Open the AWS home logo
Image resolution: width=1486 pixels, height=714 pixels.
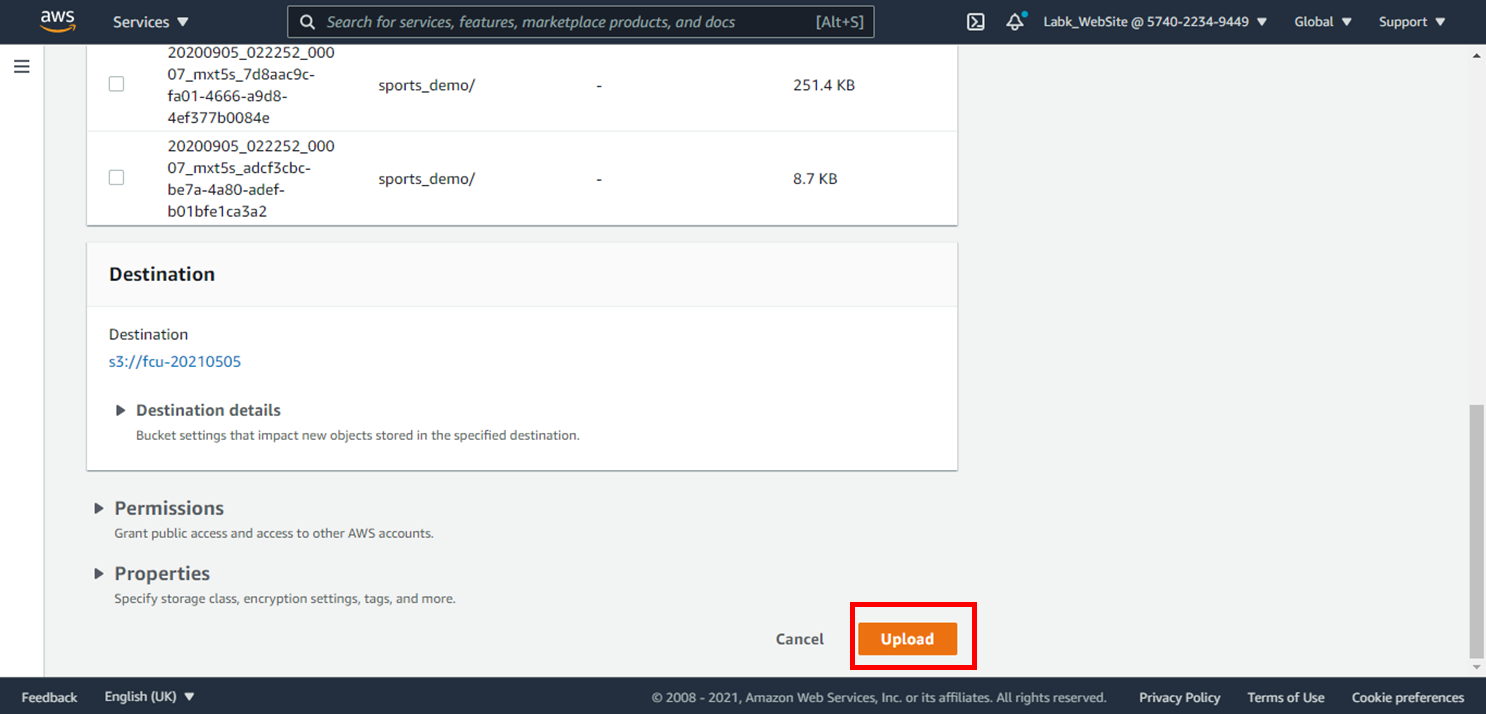coord(58,21)
